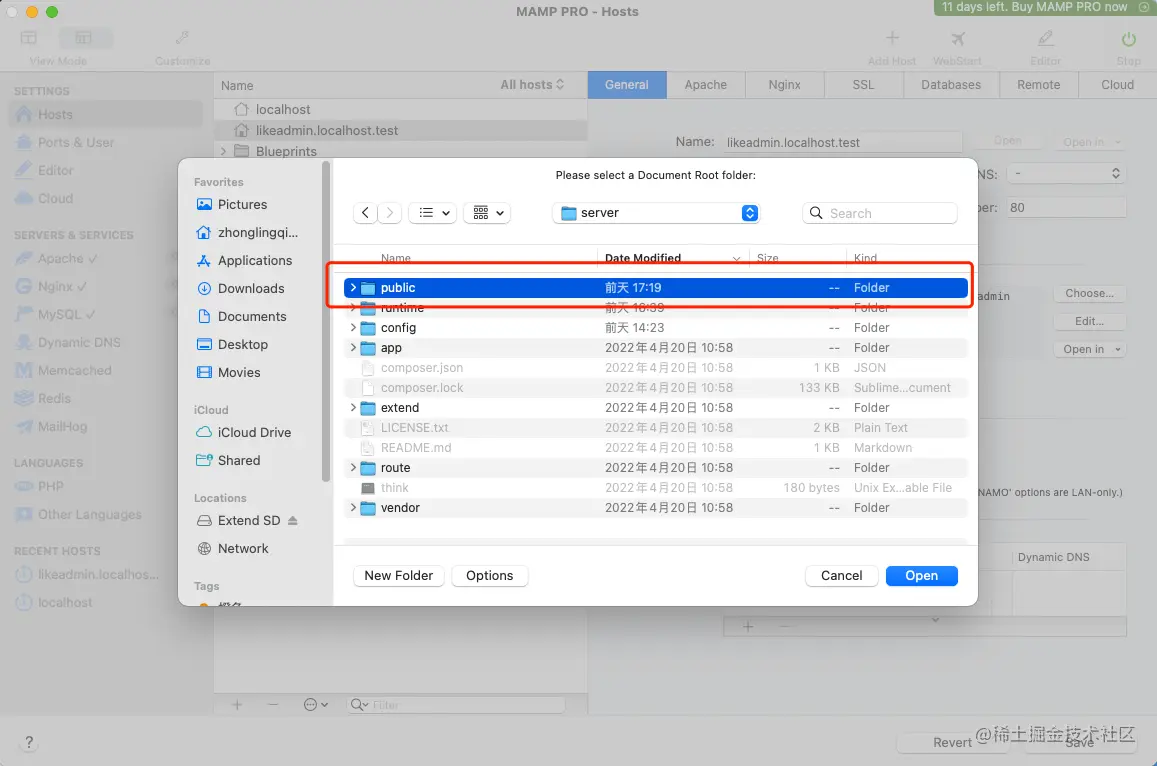Image resolution: width=1157 pixels, height=766 pixels.
Task: Switch to Remote tab in MAMP
Action: (x=1039, y=85)
